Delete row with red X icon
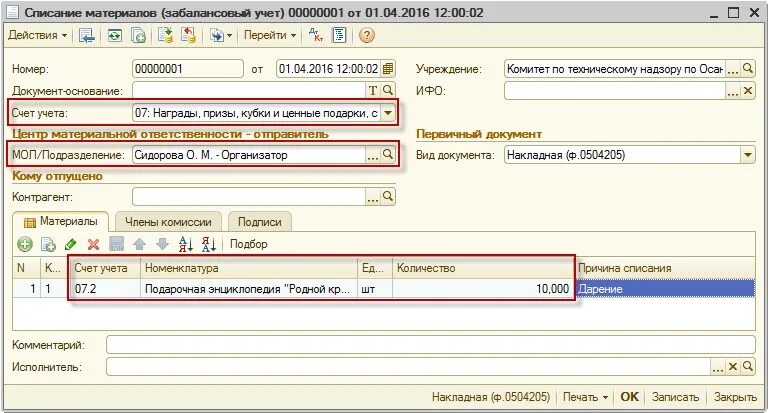 (93, 244)
